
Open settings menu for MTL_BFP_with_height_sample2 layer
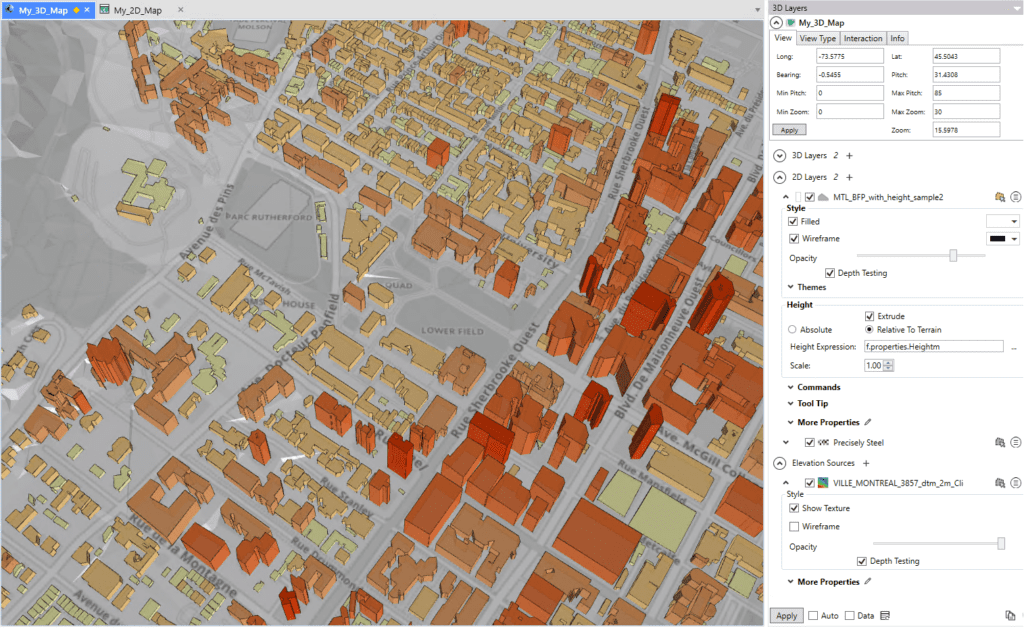[1016, 197]
